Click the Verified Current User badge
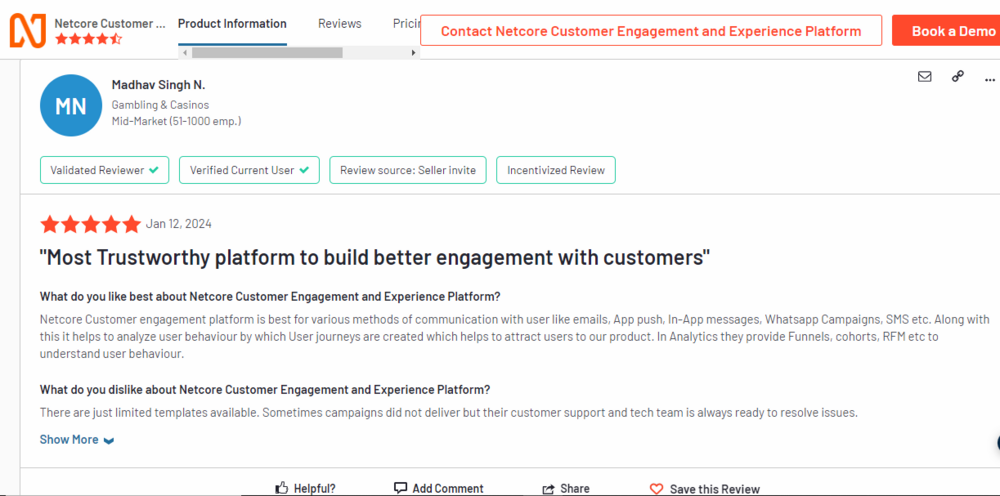Screen dimensions: 1000x496 (x=249, y=170)
